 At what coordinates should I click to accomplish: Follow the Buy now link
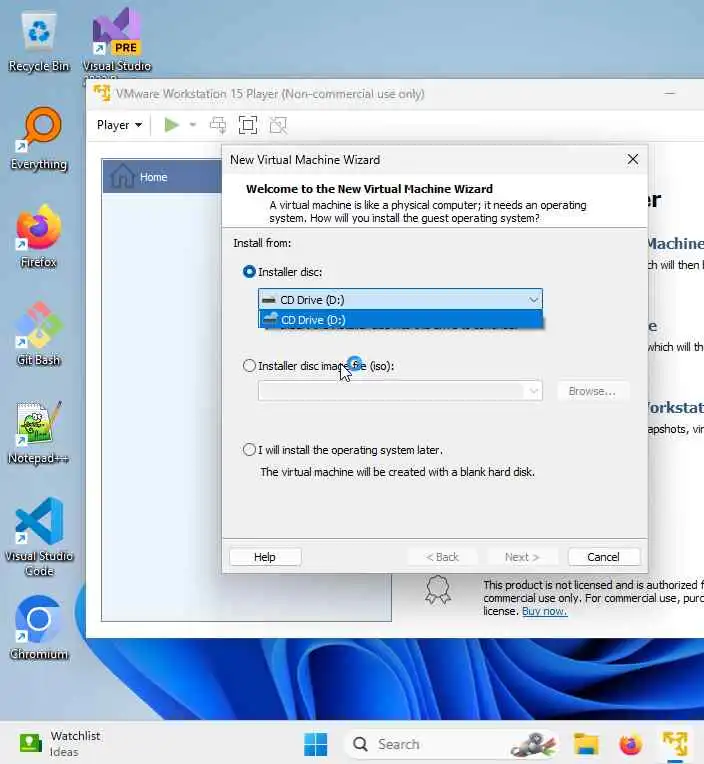coord(544,611)
